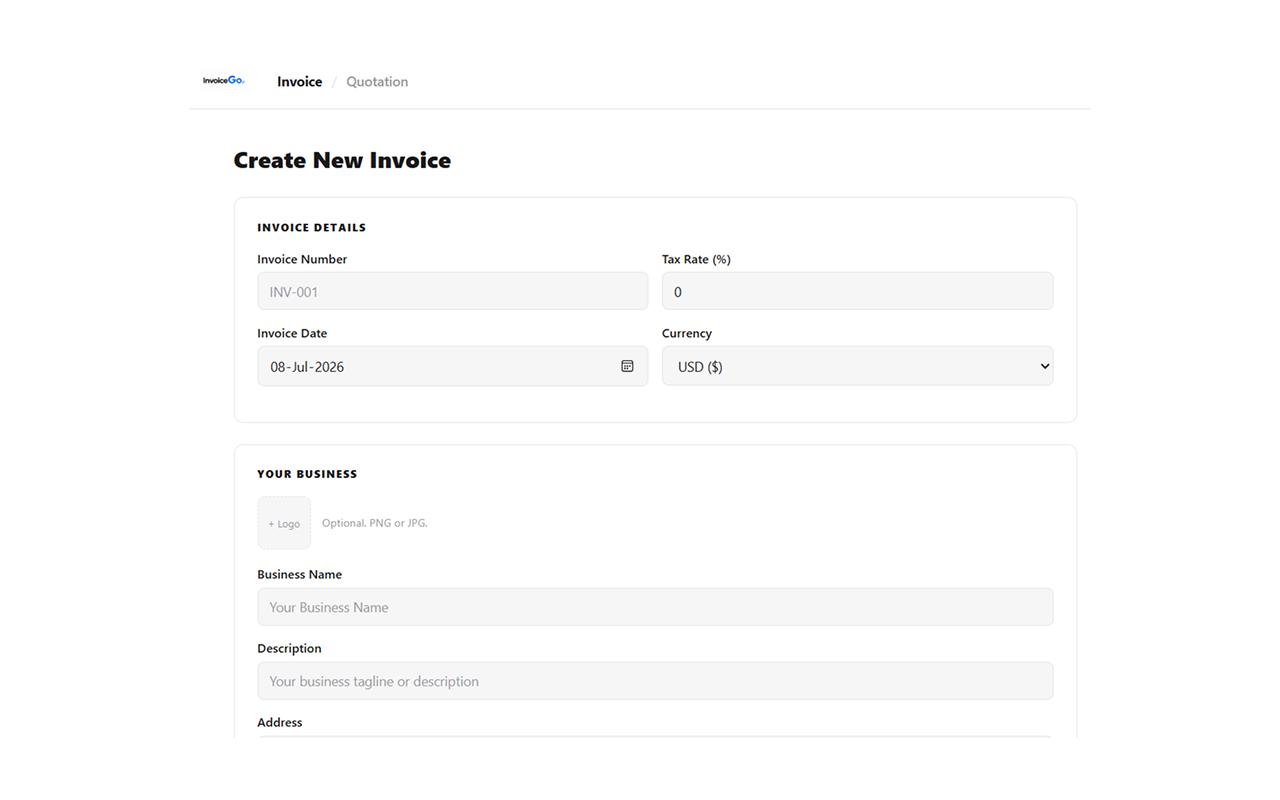This screenshot has width=1280, height=800.
Task: Click the Tax Rate (%) field
Action: [857, 291]
